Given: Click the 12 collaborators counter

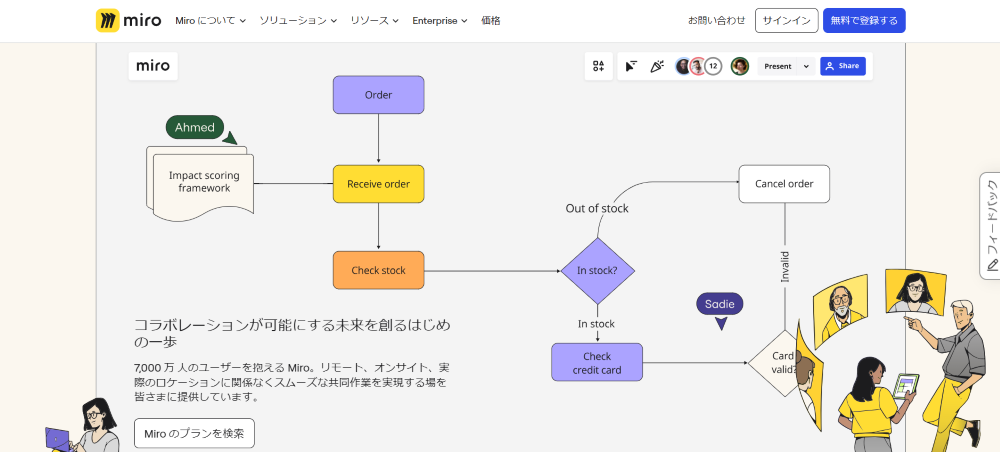Looking at the screenshot, I should (x=713, y=66).
